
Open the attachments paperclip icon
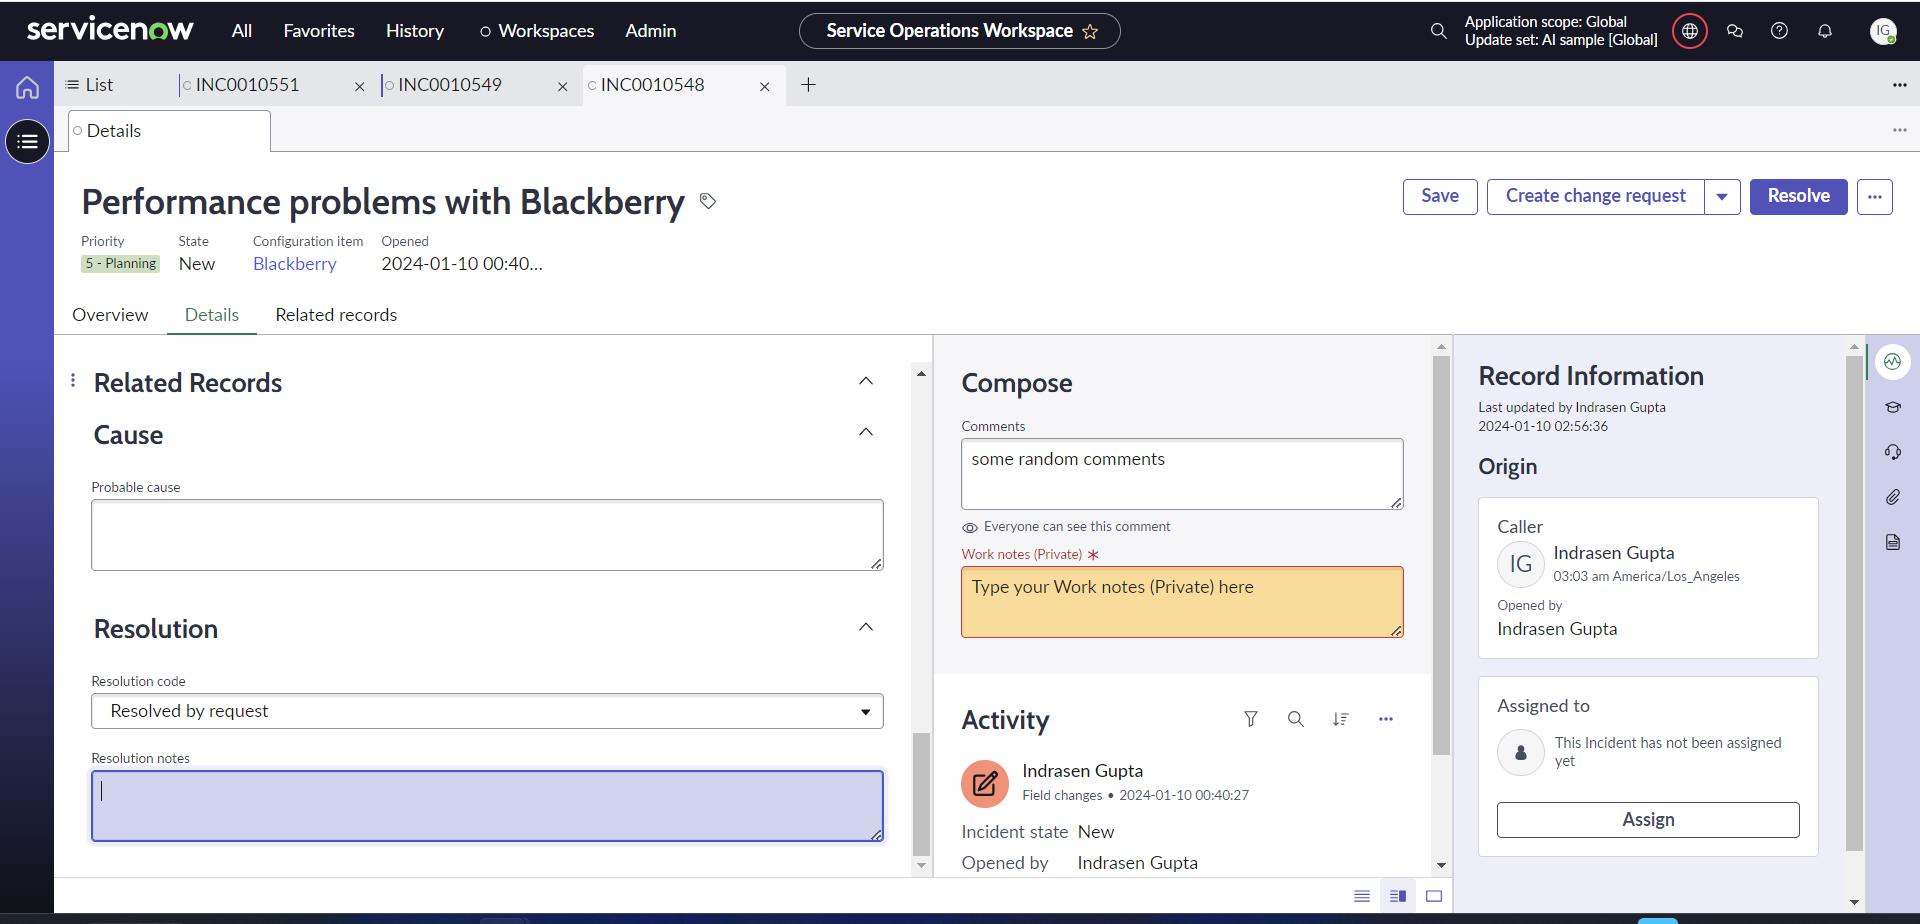1892,497
